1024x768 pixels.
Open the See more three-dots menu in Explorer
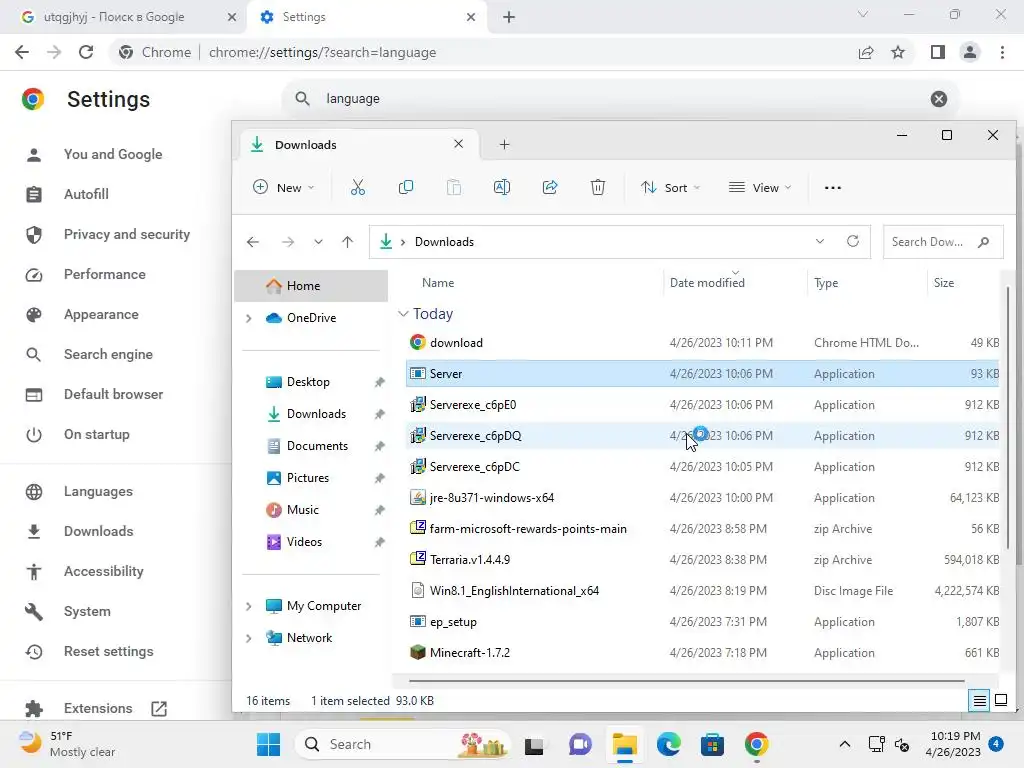(x=833, y=187)
